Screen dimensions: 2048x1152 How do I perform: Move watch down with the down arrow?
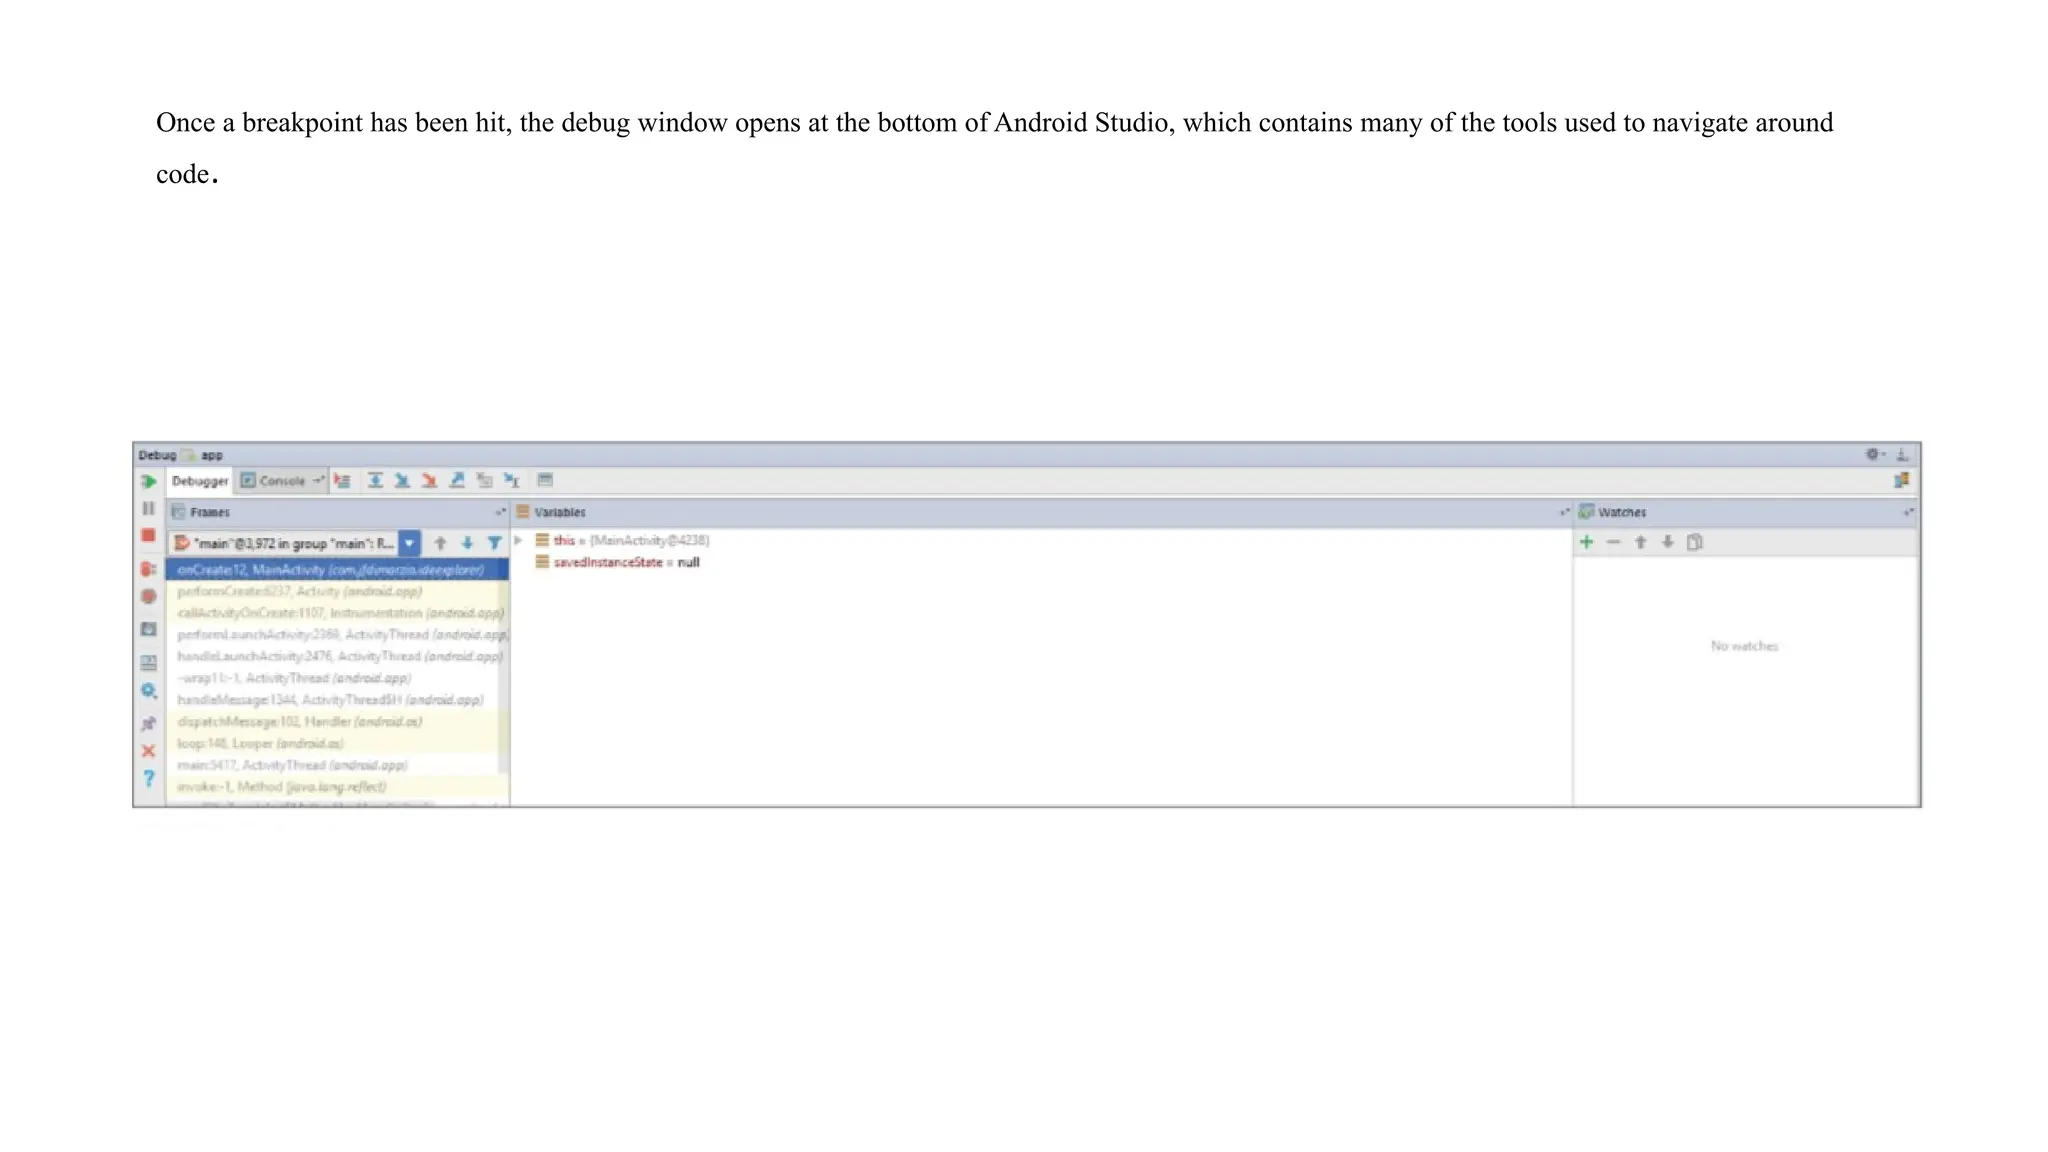coord(1667,542)
